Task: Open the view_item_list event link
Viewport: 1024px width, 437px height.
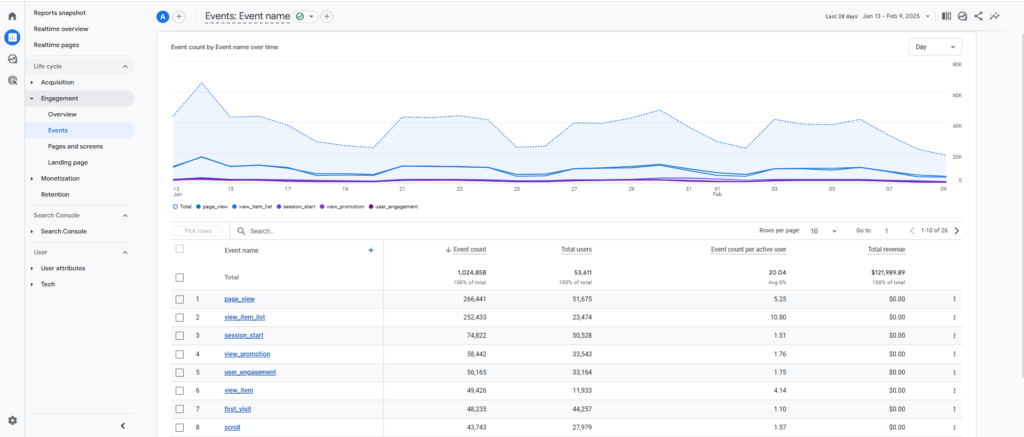Action: pos(244,317)
